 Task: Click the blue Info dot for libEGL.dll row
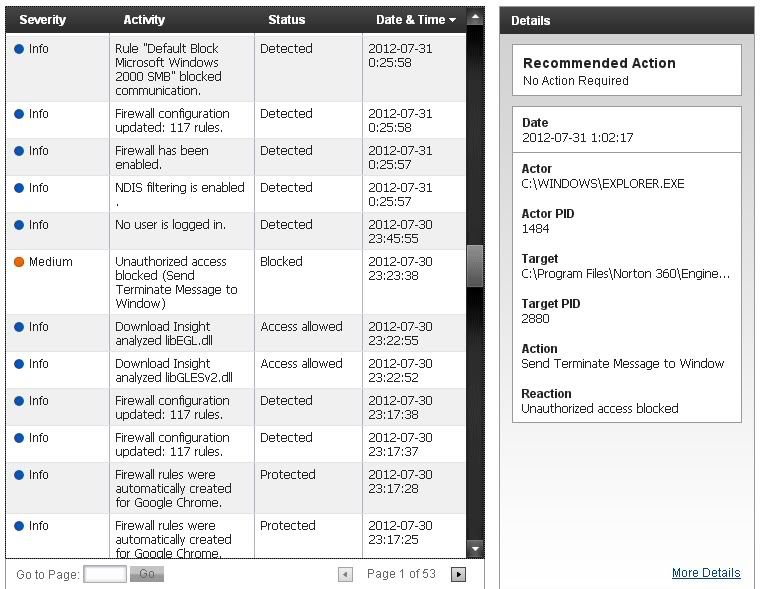point(19,327)
